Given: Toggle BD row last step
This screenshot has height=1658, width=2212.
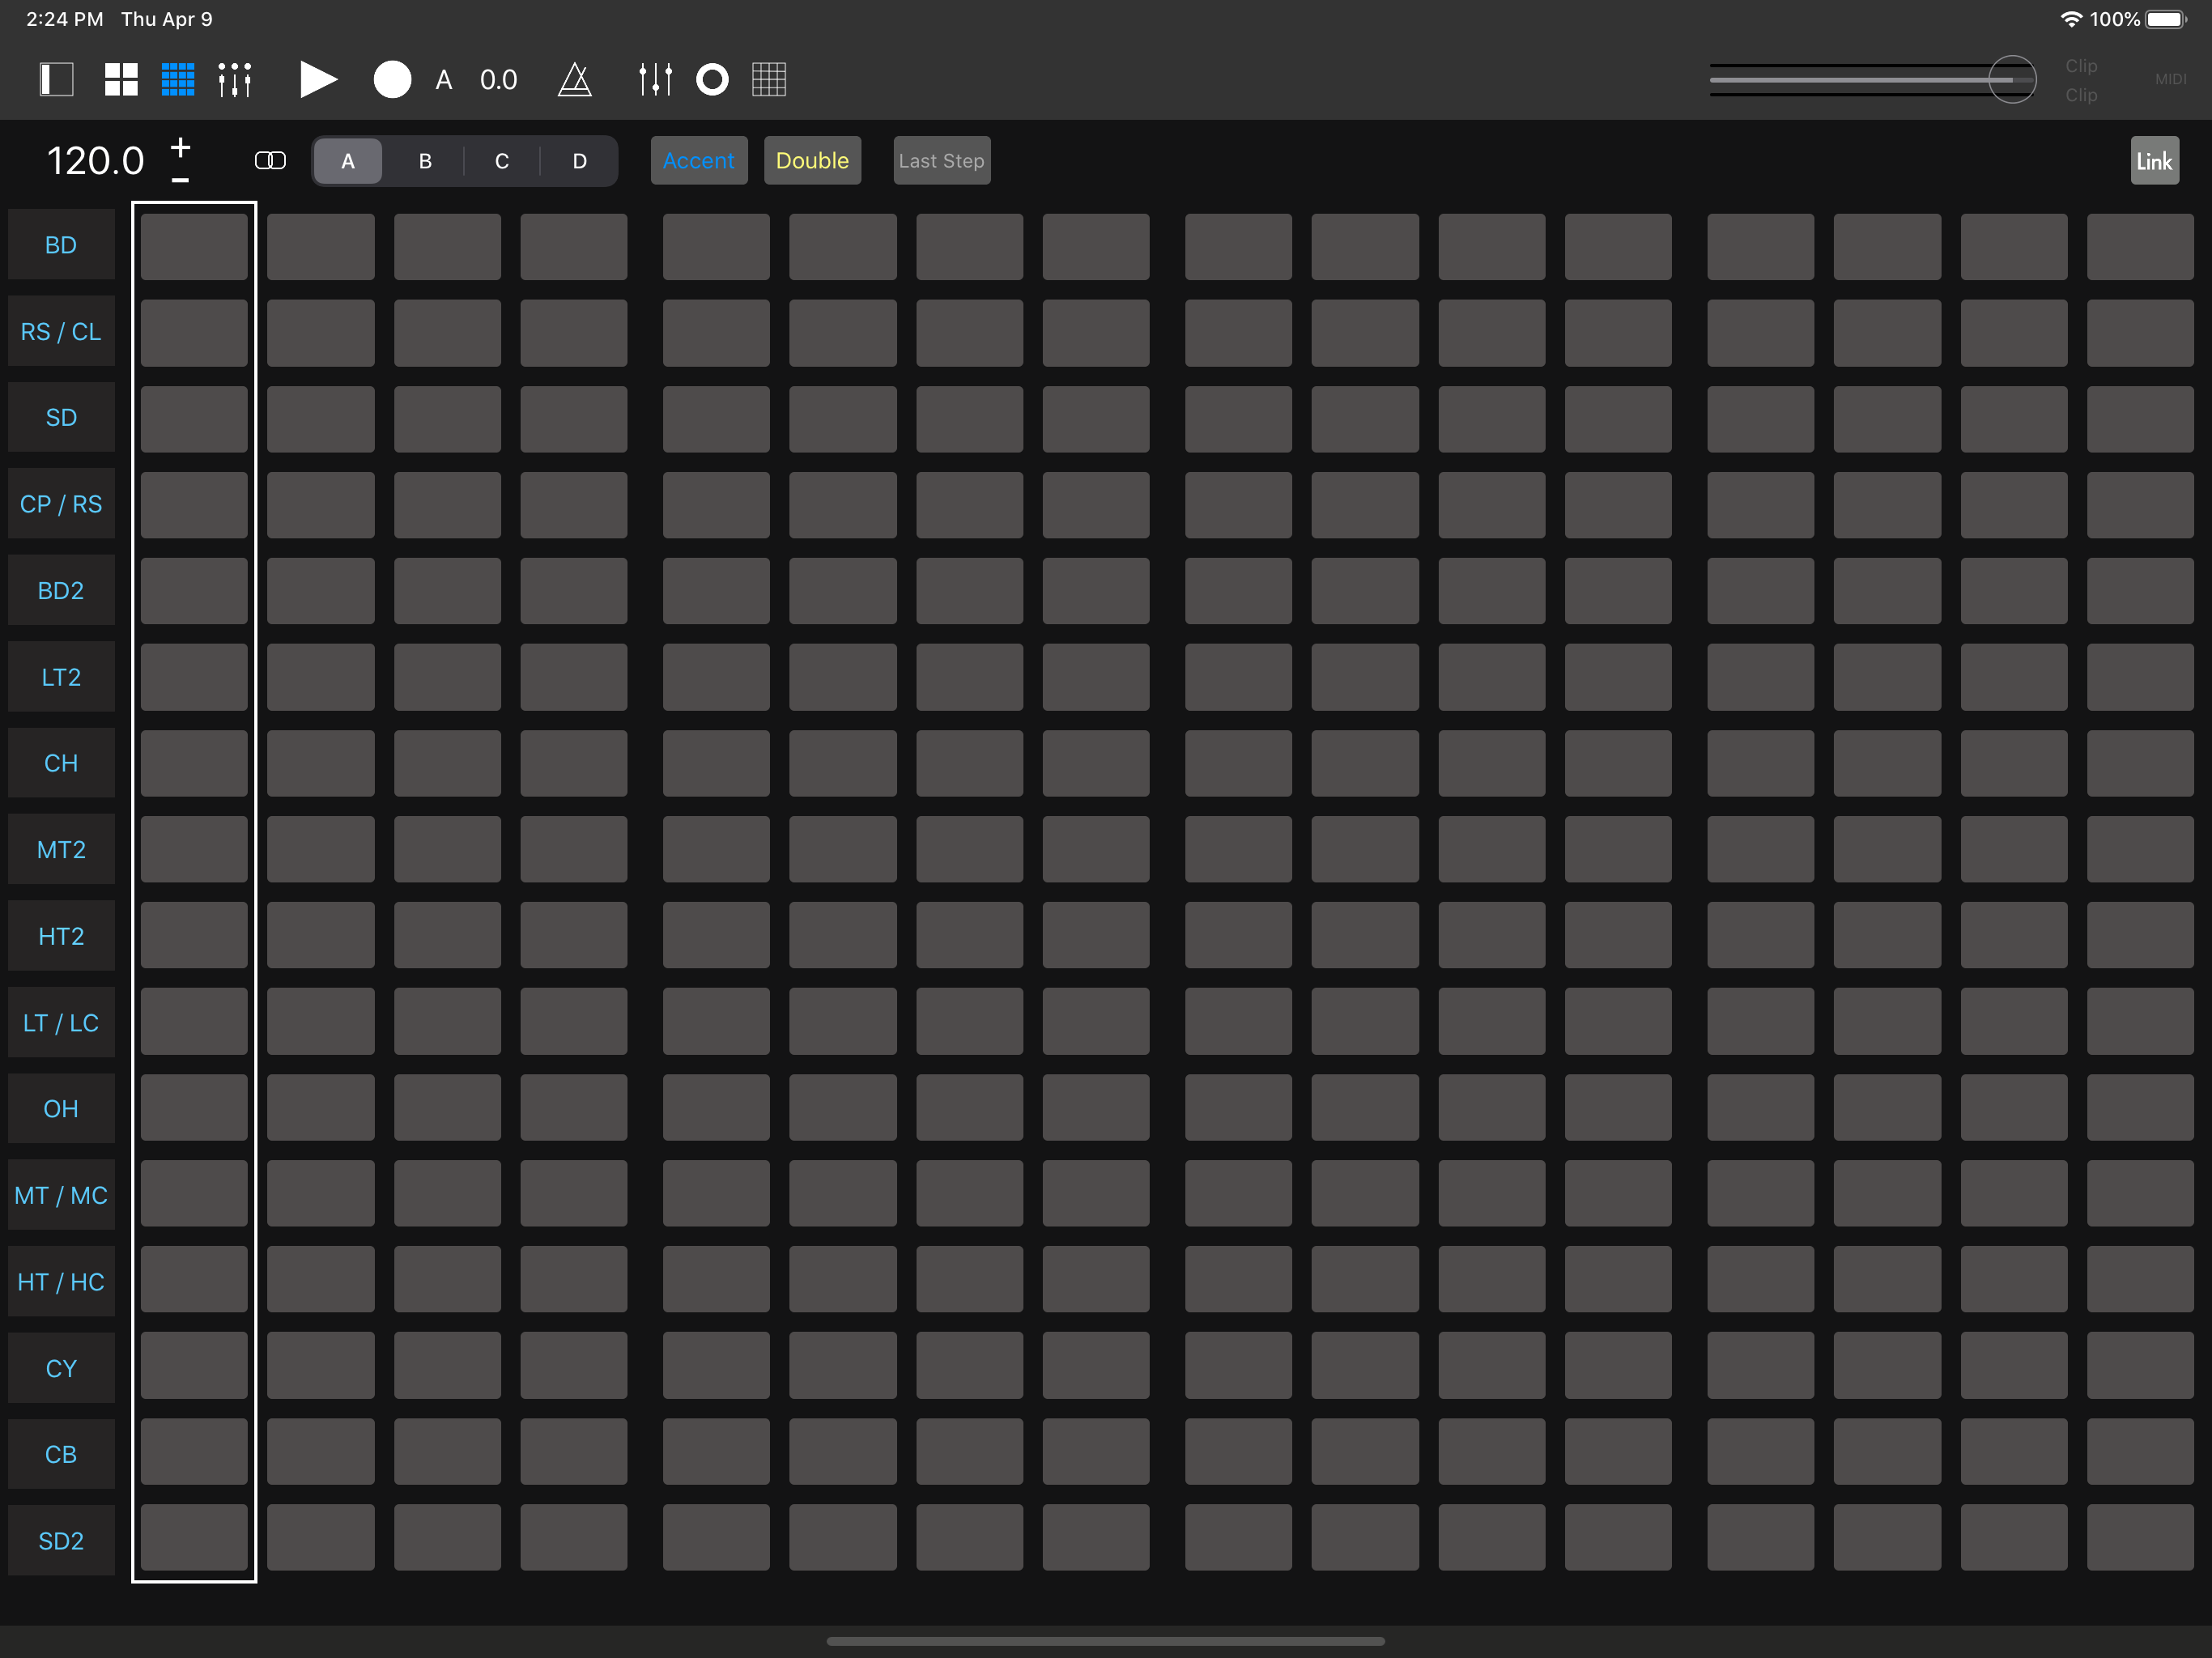Looking at the screenshot, I should point(2140,246).
